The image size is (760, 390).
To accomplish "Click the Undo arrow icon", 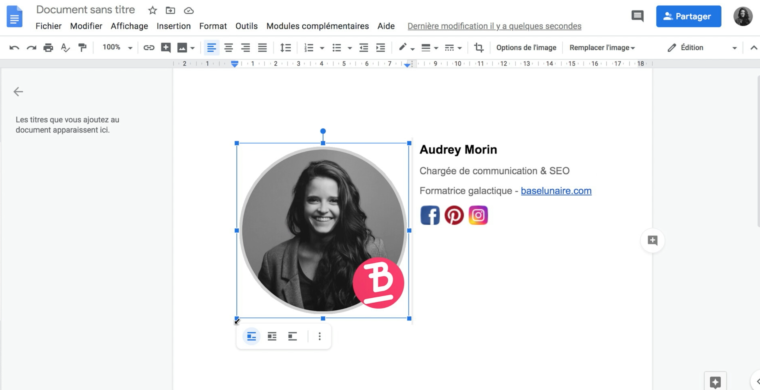I will (x=15, y=47).
